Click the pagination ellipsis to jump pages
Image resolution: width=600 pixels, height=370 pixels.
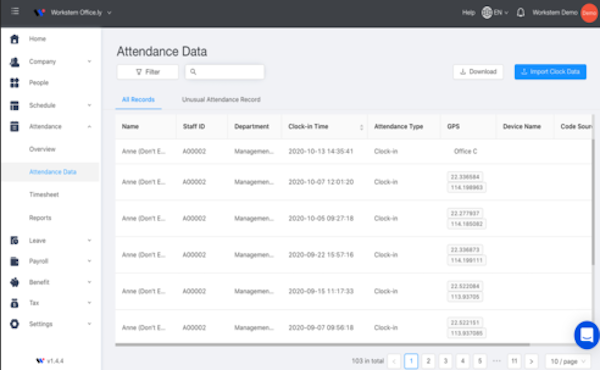497,361
